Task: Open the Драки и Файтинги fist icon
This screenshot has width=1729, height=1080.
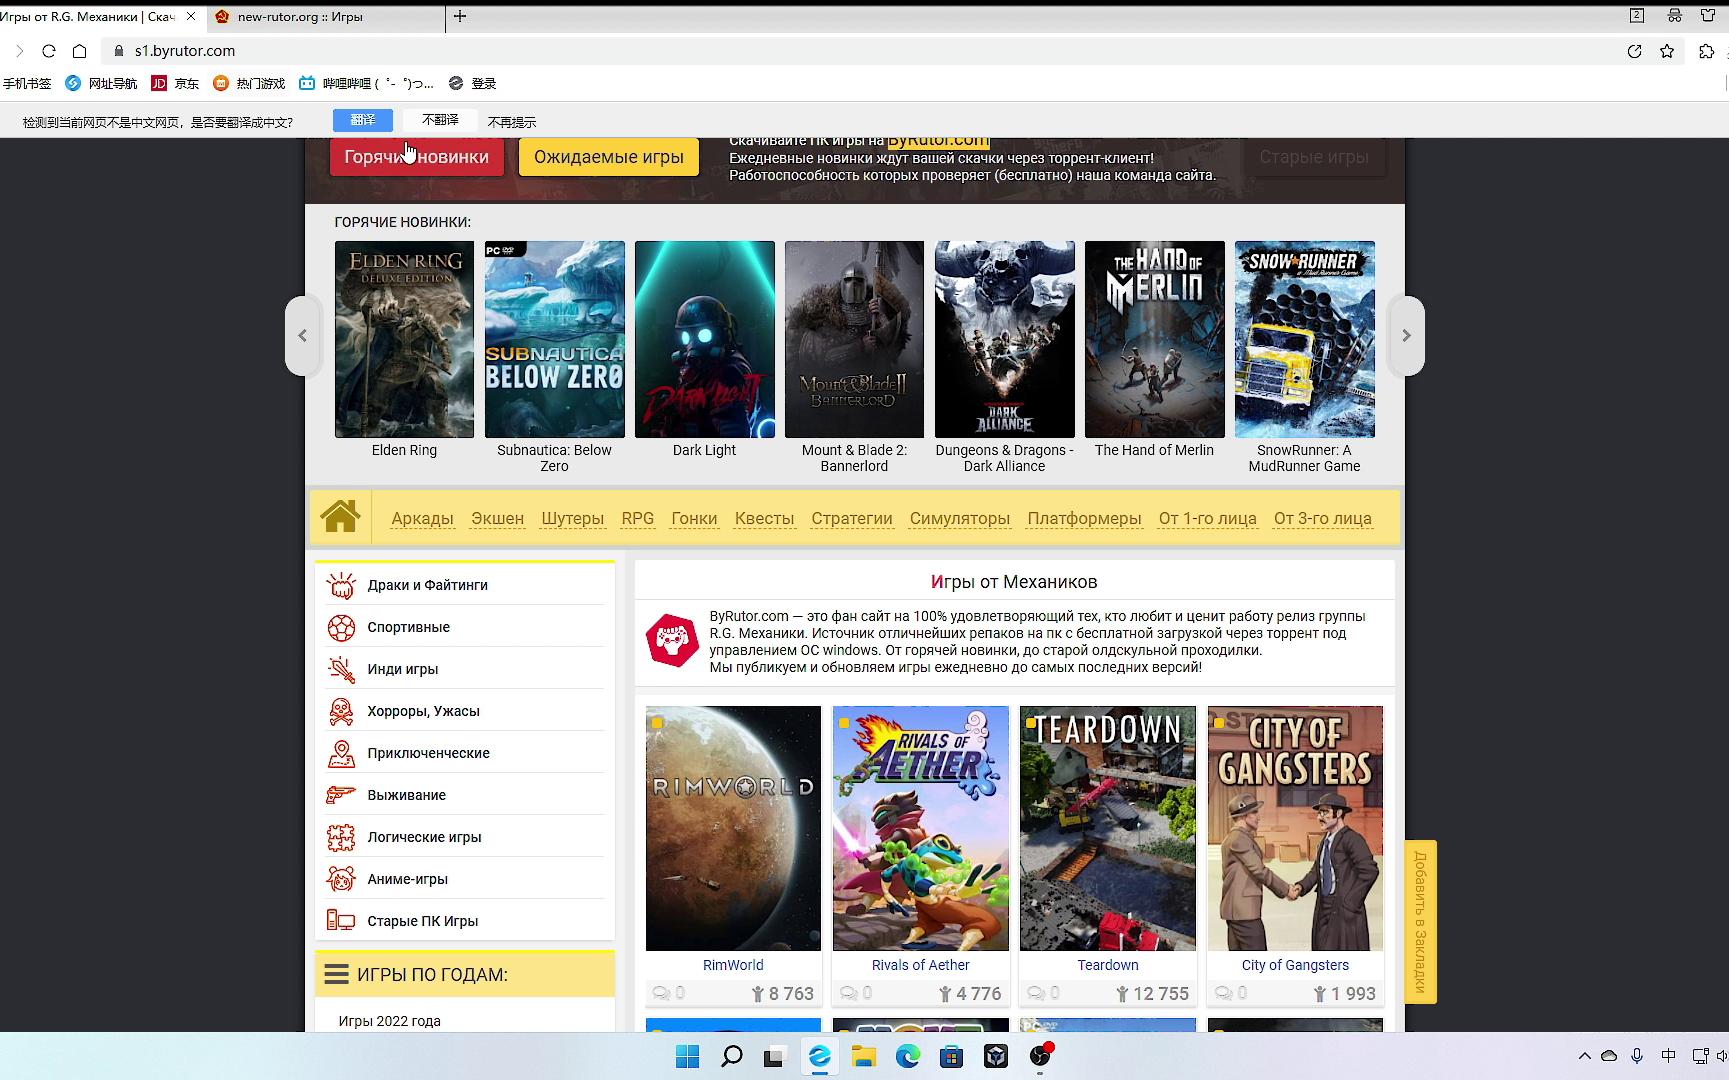Action: [x=341, y=585]
